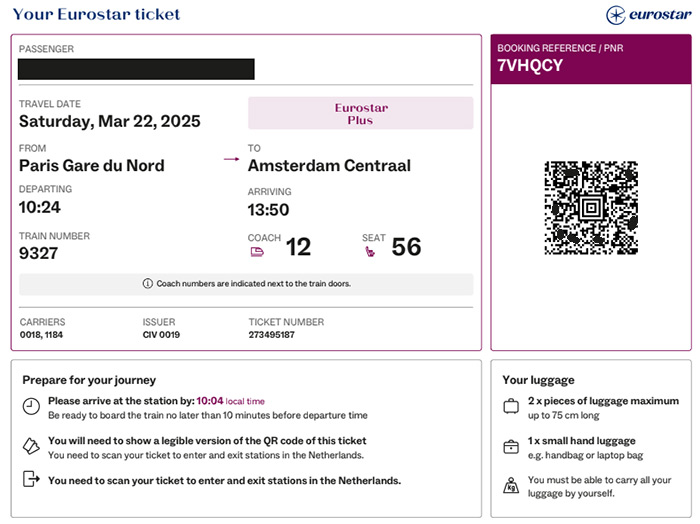Click the Amsterdam Centraal destination
The width and height of the screenshot is (700, 524).
(x=329, y=166)
